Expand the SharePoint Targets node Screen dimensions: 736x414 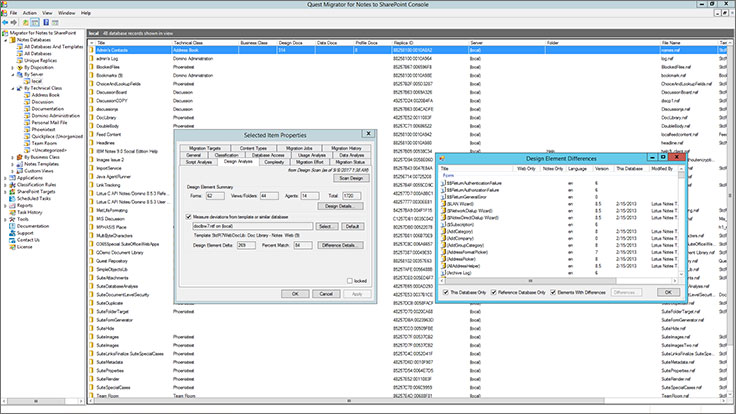pyautogui.click(x=6, y=192)
